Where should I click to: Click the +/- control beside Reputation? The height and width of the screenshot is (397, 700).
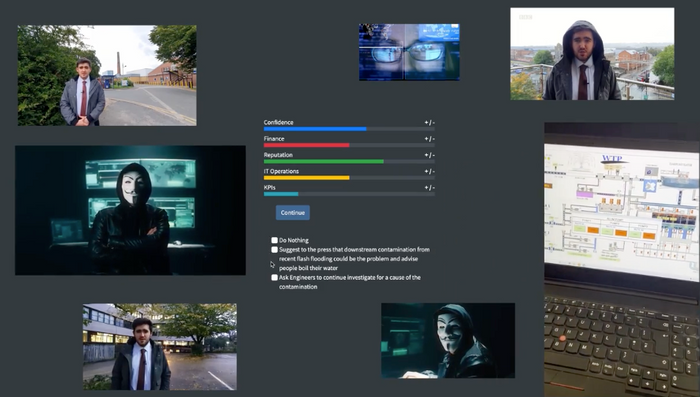[x=429, y=155]
